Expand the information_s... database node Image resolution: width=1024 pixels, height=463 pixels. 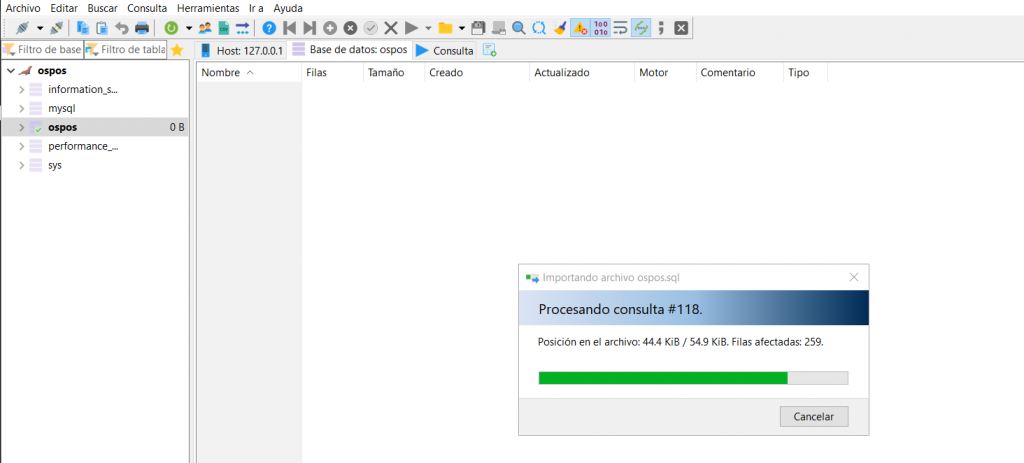click(x=22, y=89)
